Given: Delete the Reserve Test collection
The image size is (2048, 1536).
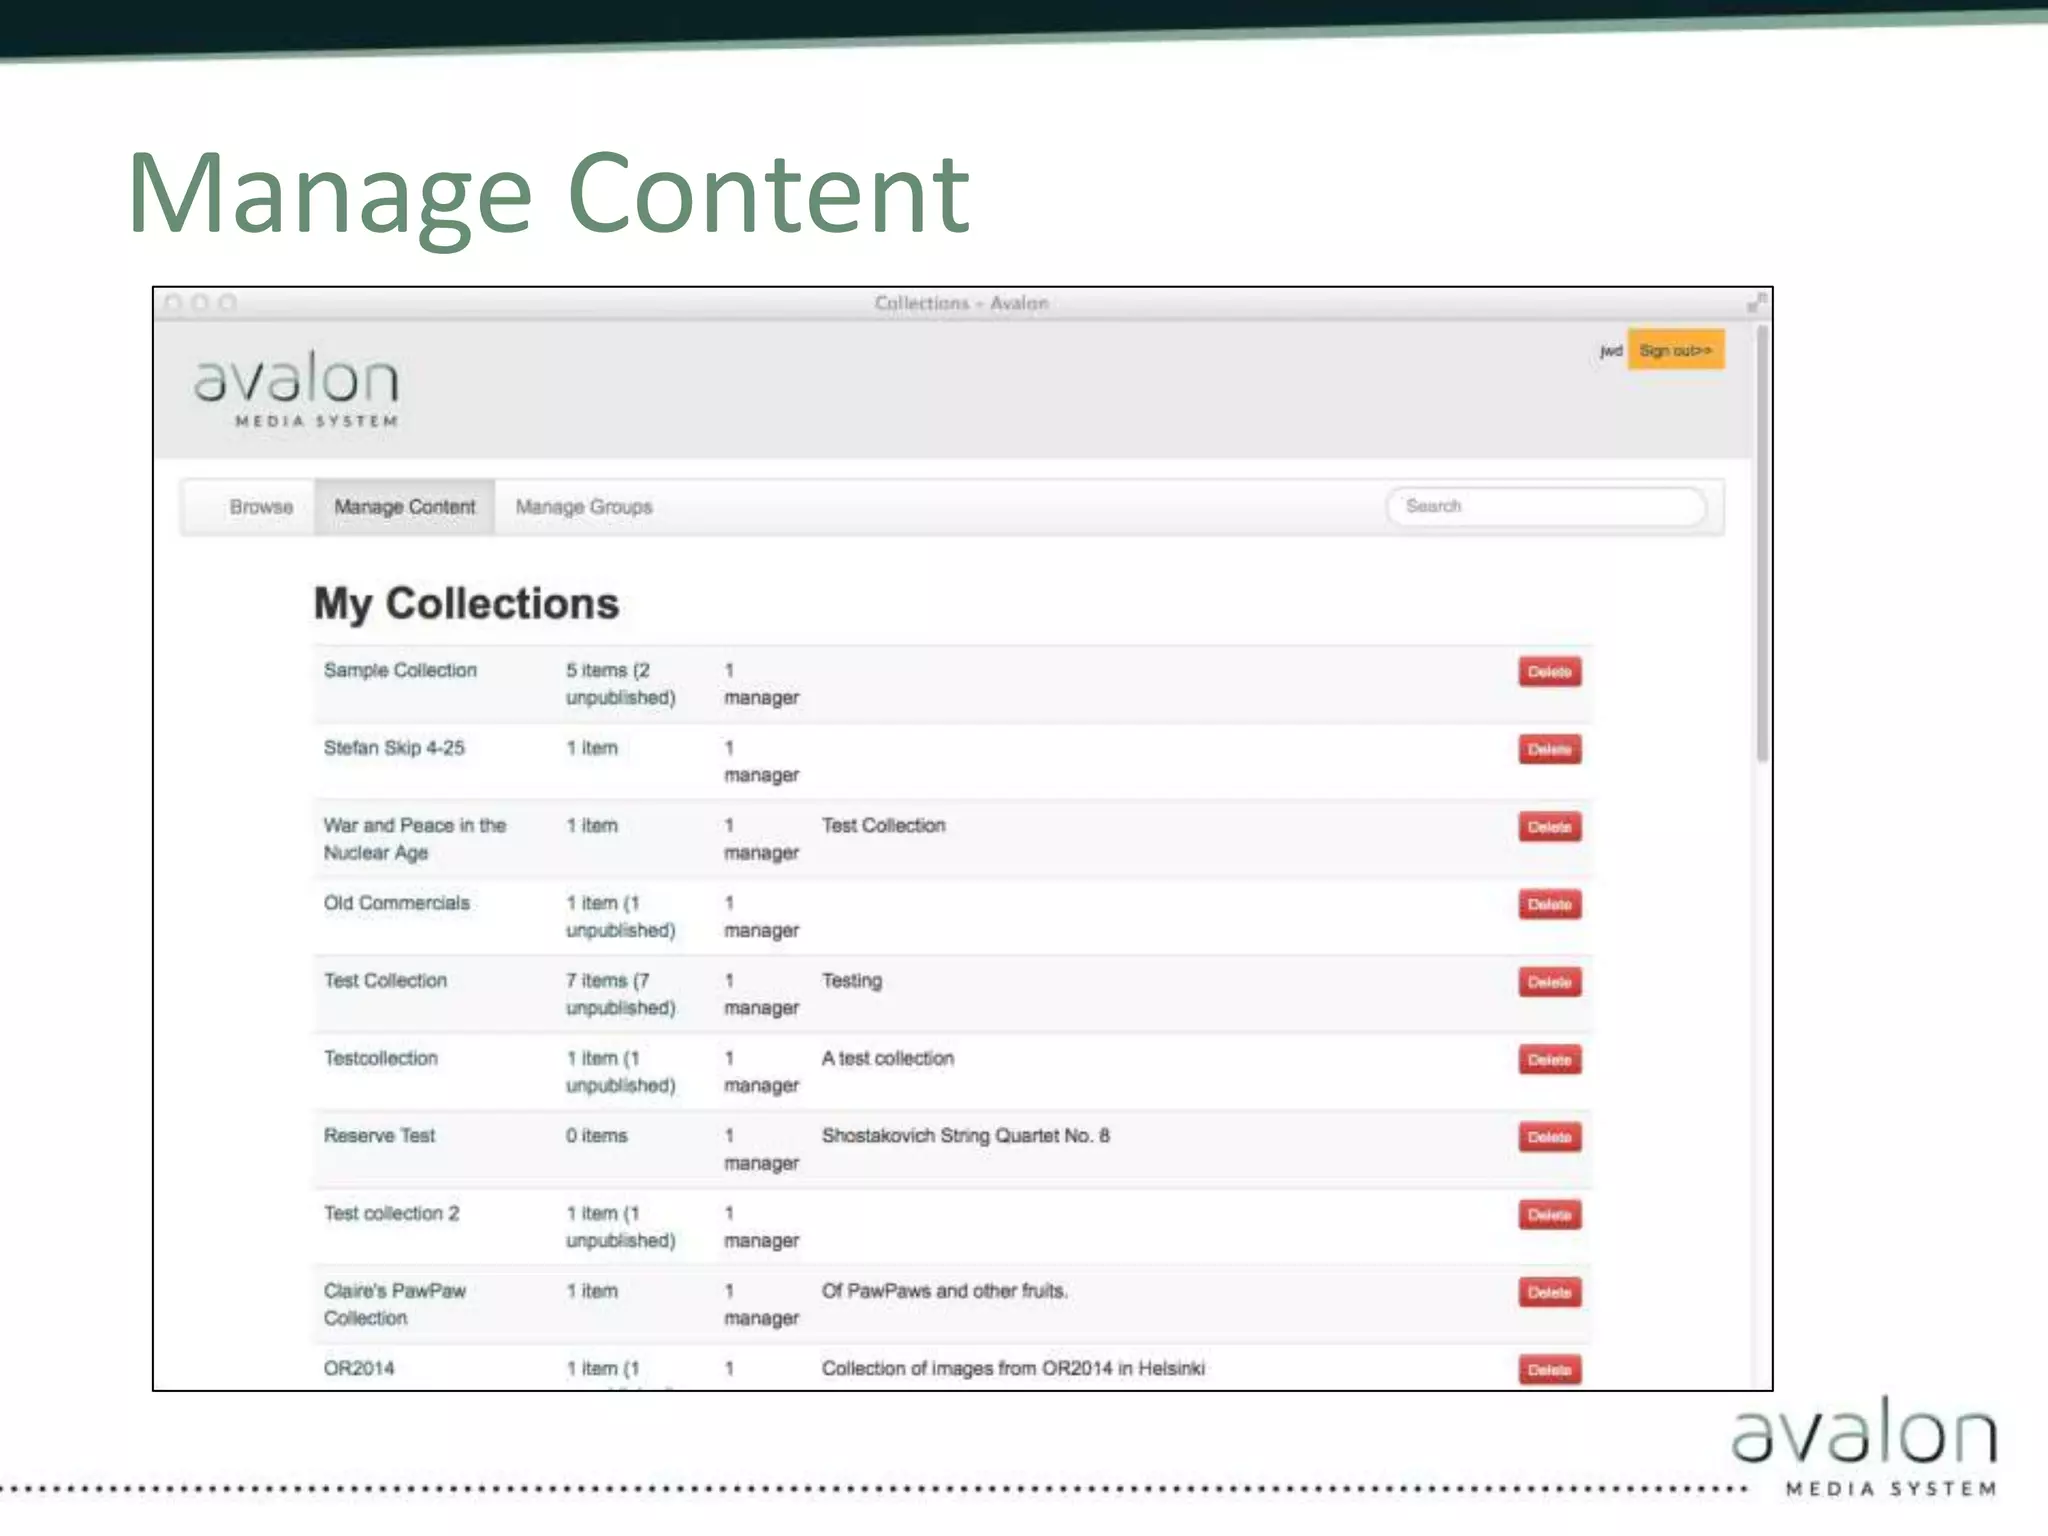Looking at the screenshot, I should tap(1550, 1137).
